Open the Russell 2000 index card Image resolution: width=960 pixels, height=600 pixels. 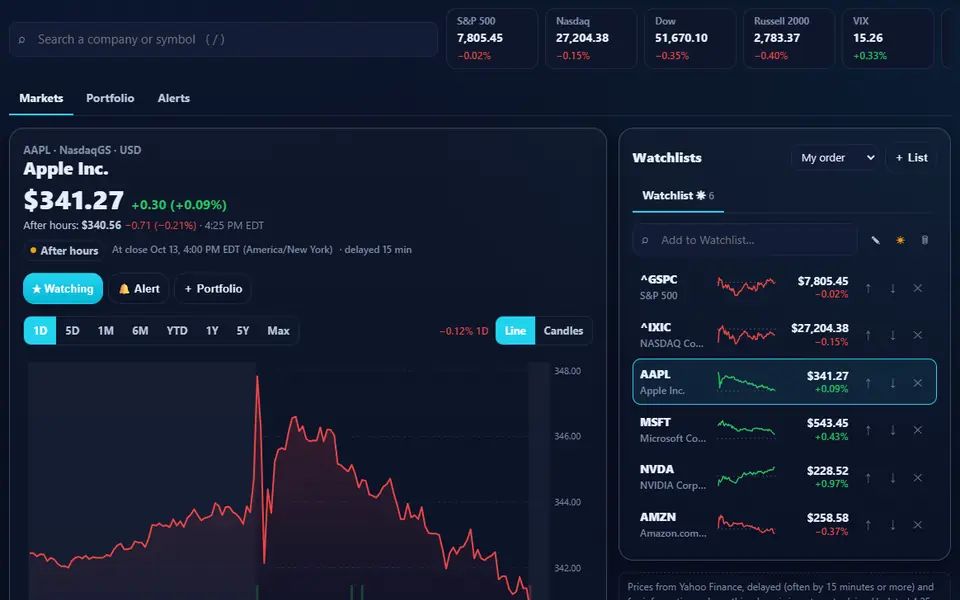789,39
